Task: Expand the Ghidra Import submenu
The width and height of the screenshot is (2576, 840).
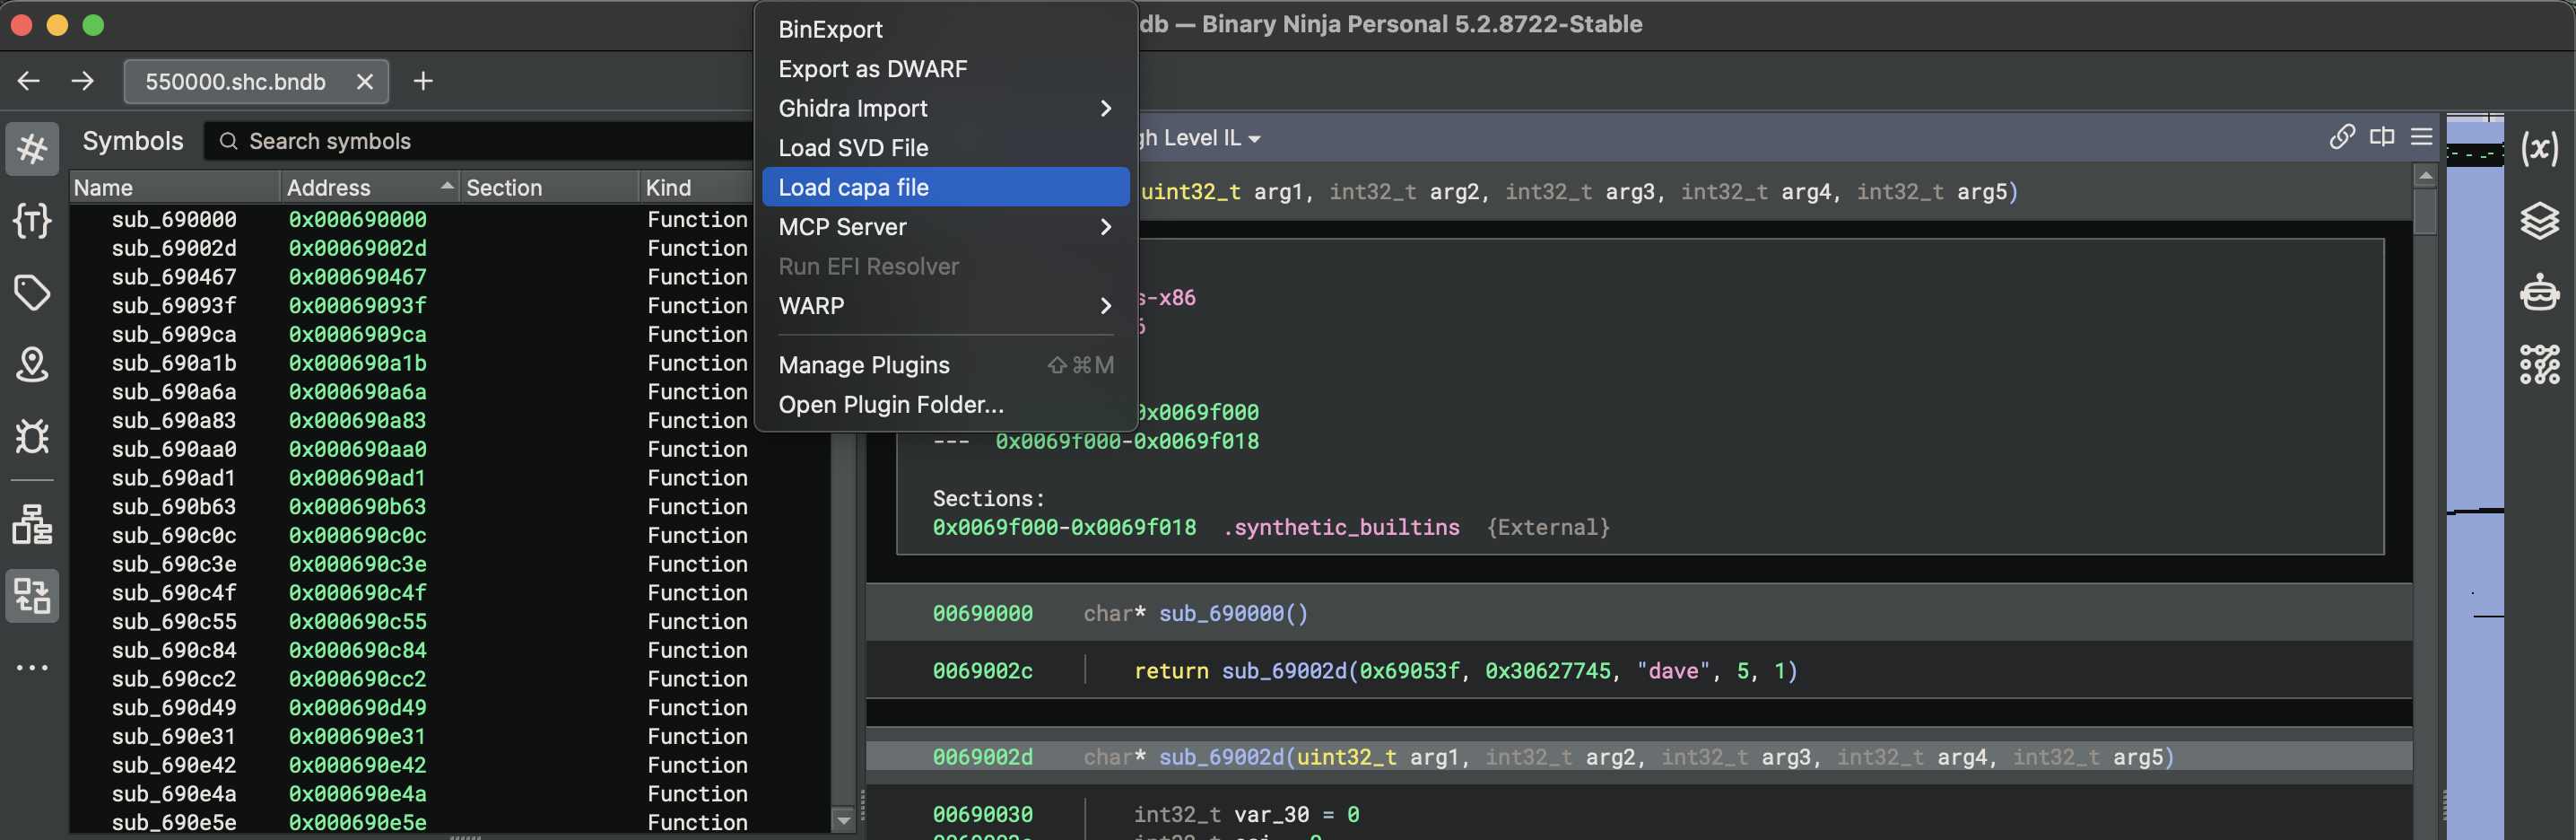Action: tap(945, 108)
